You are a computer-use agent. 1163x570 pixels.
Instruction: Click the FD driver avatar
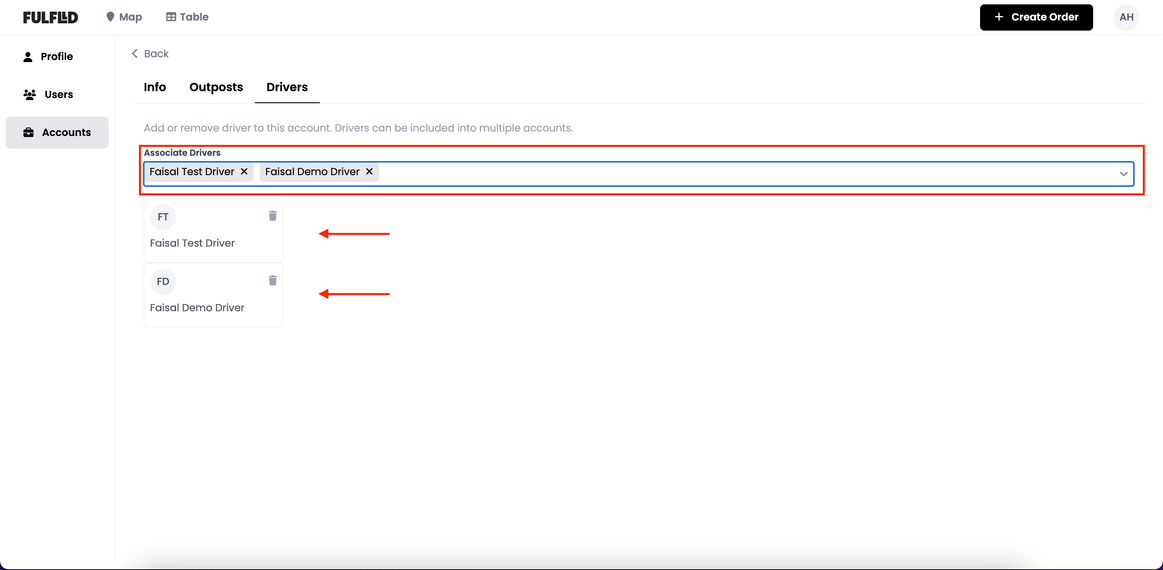pyautogui.click(x=163, y=282)
